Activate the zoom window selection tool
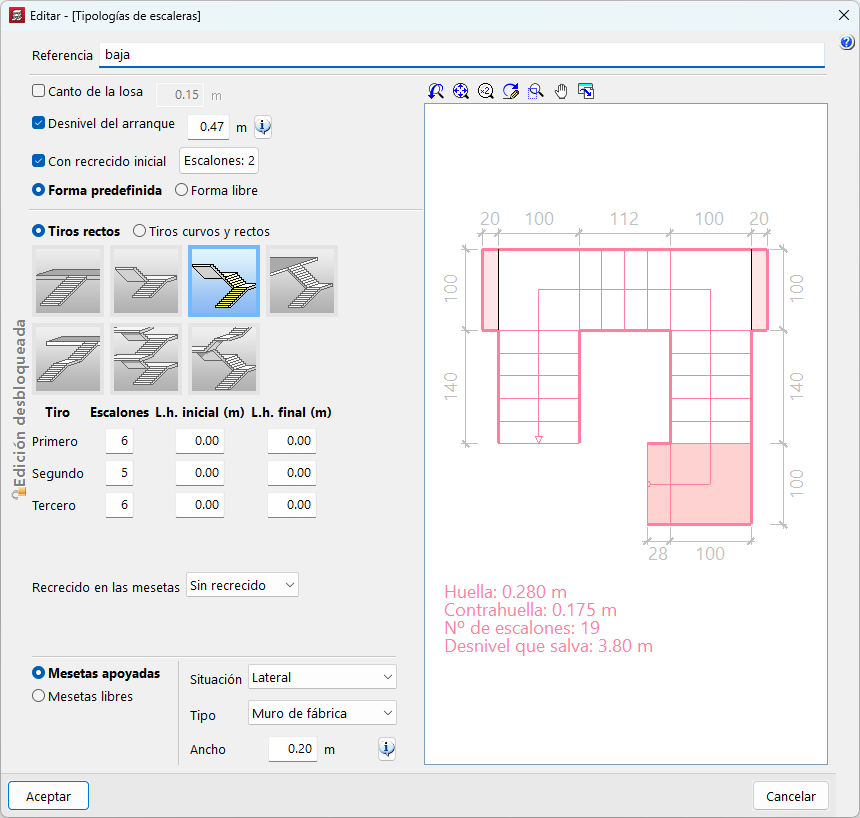Screen dimensions: 860x818 tap(536, 91)
